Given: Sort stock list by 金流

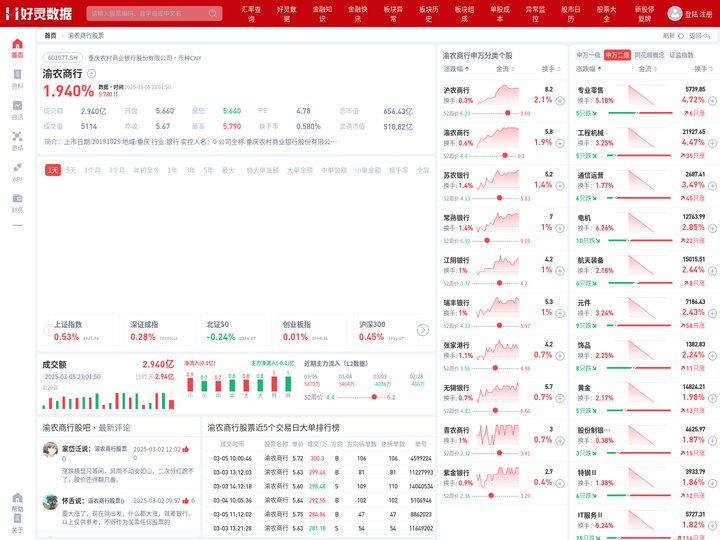Looking at the screenshot, I should coord(505,69).
